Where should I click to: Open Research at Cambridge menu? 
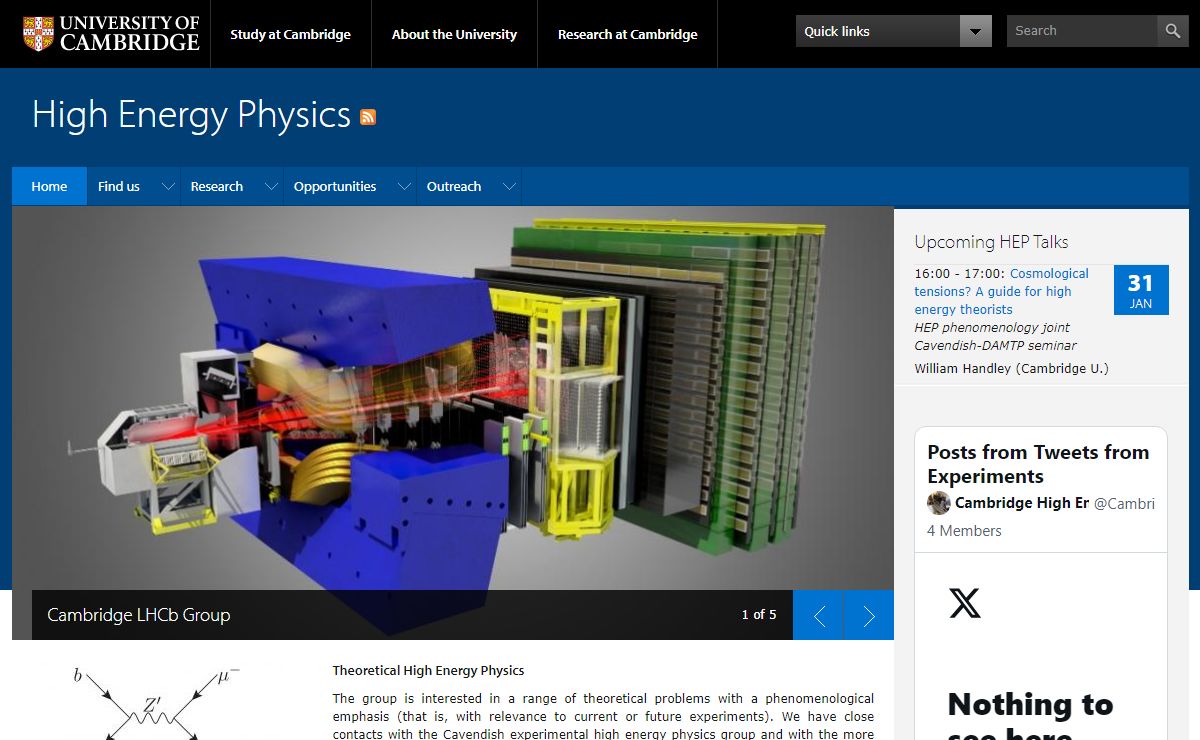pyautogui.click(x=627, y=34)
